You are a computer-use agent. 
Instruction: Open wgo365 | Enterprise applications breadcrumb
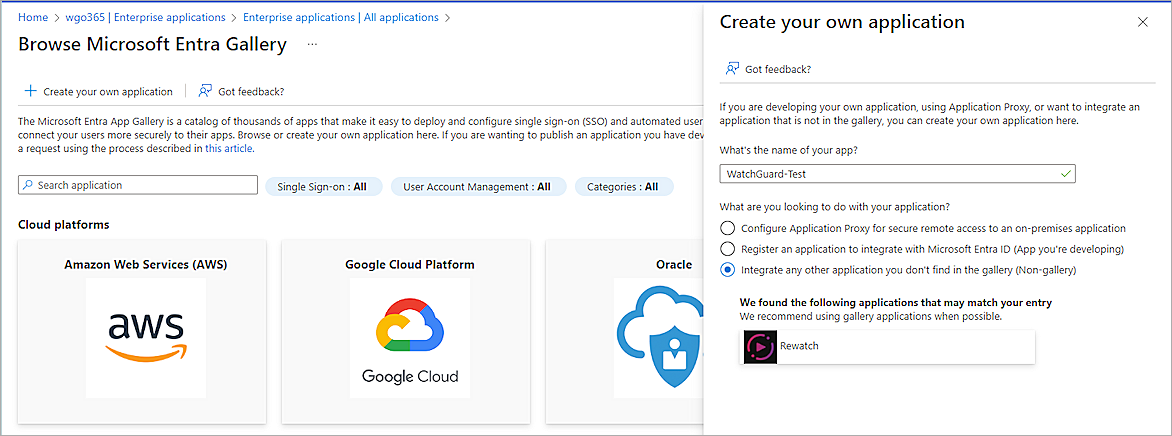click(x=146, y=16)
